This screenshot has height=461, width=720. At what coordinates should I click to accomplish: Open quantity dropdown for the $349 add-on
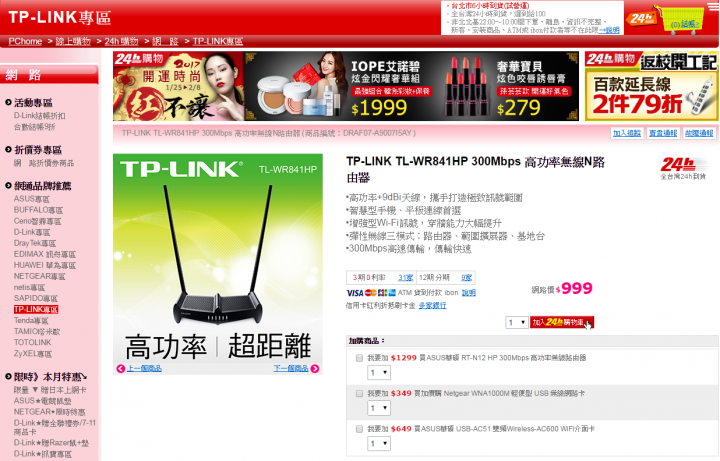point(379,408)
